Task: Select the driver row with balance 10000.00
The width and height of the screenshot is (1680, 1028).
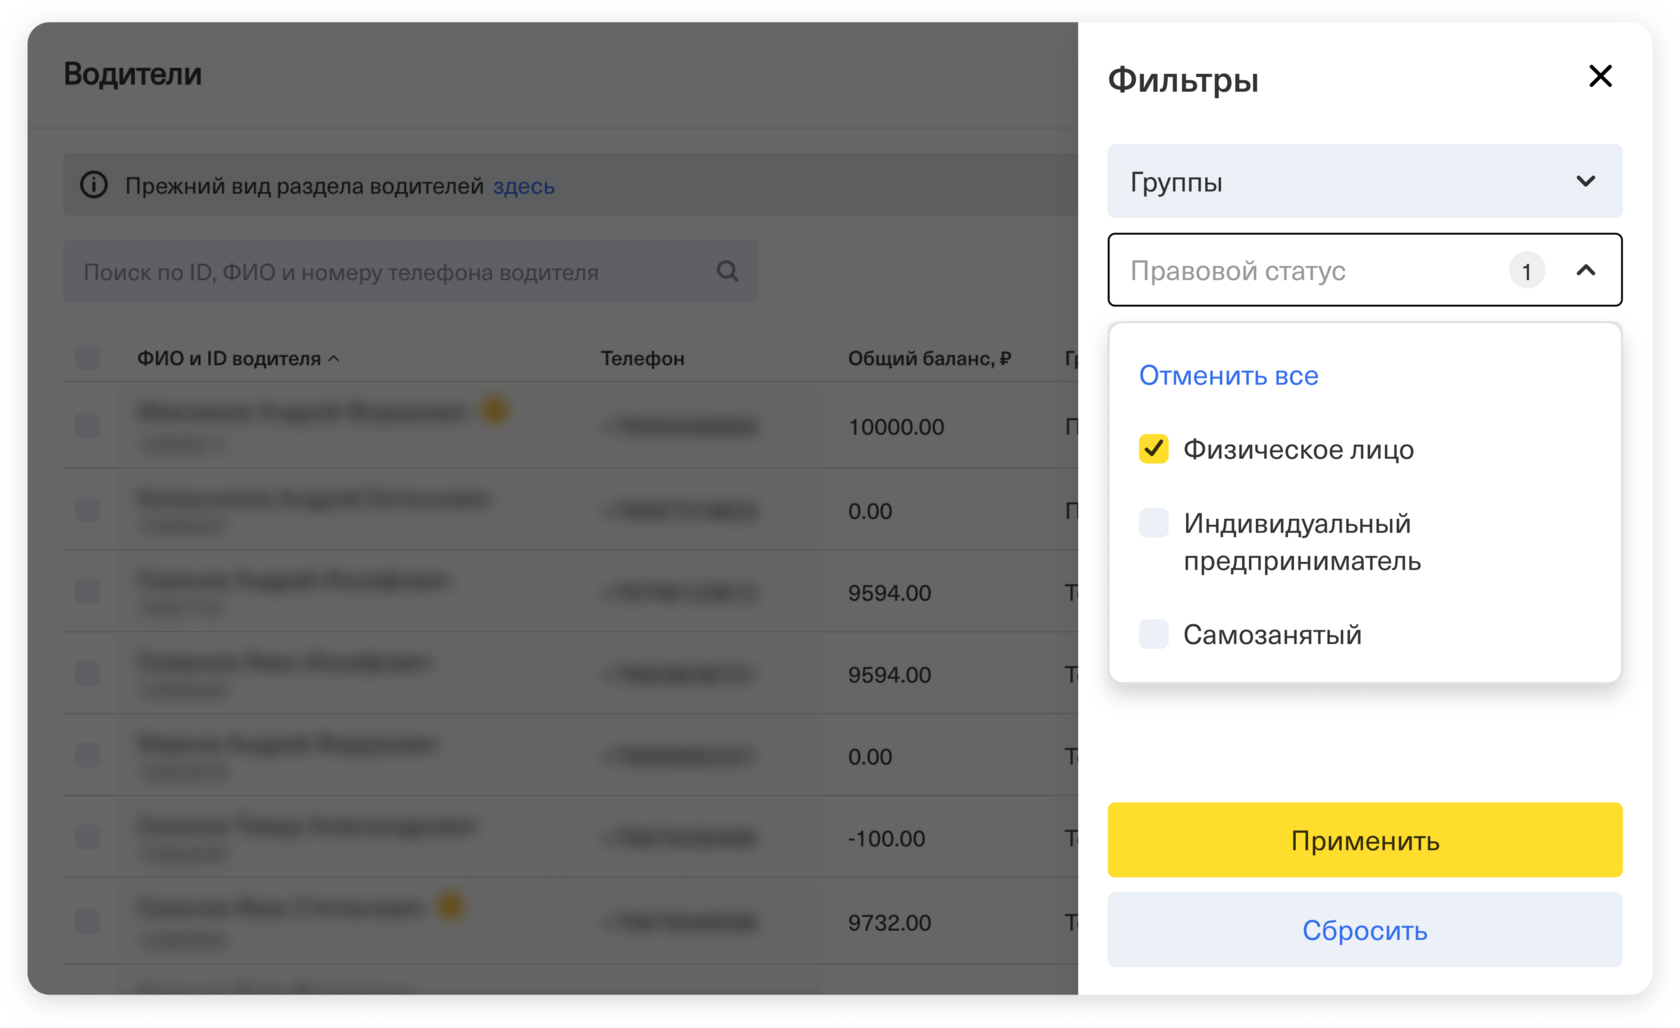Action: pos(88,426)
